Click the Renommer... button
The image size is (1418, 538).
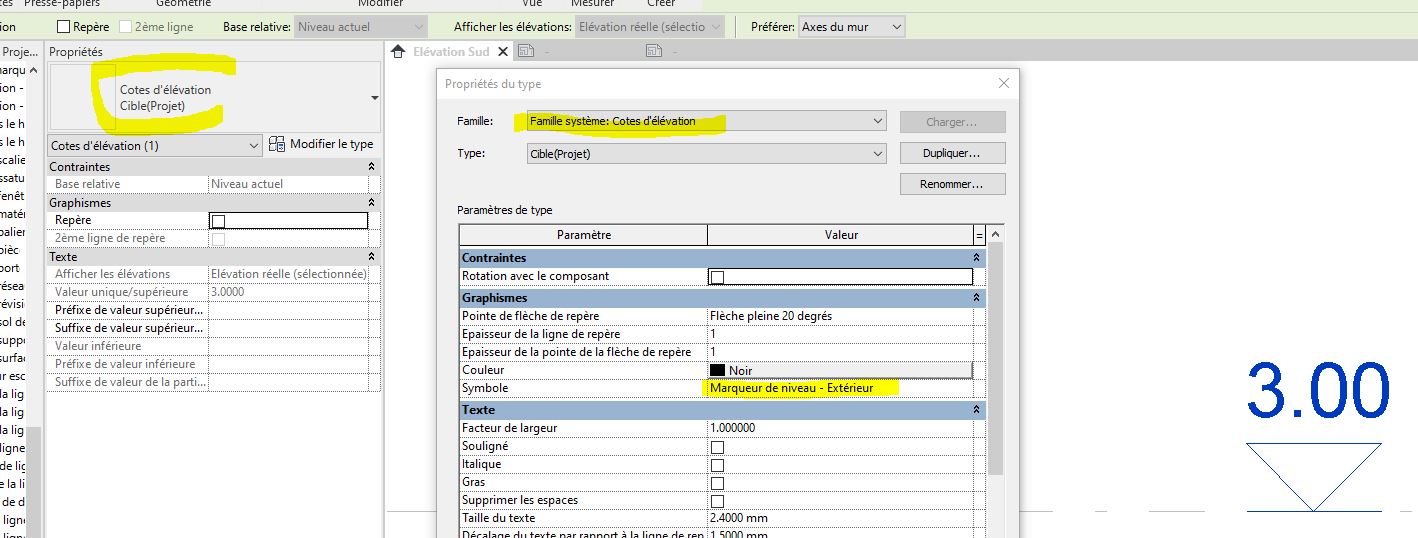(x=952, y=184)
